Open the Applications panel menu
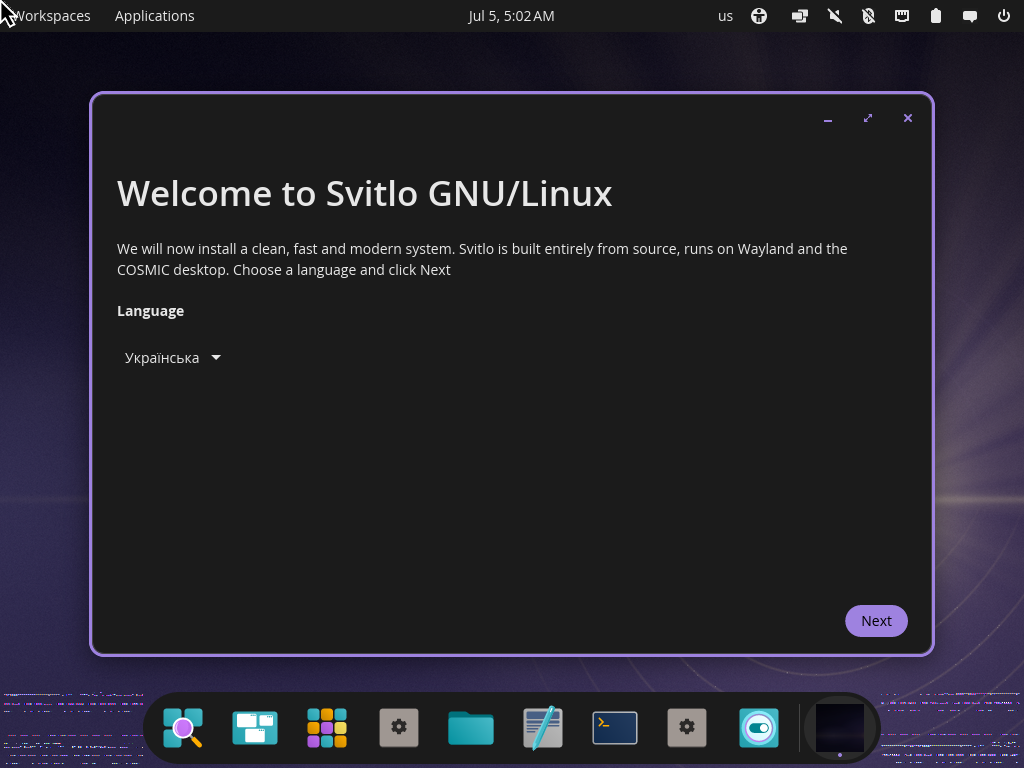The image size is (1024, 768). point(155,16)
